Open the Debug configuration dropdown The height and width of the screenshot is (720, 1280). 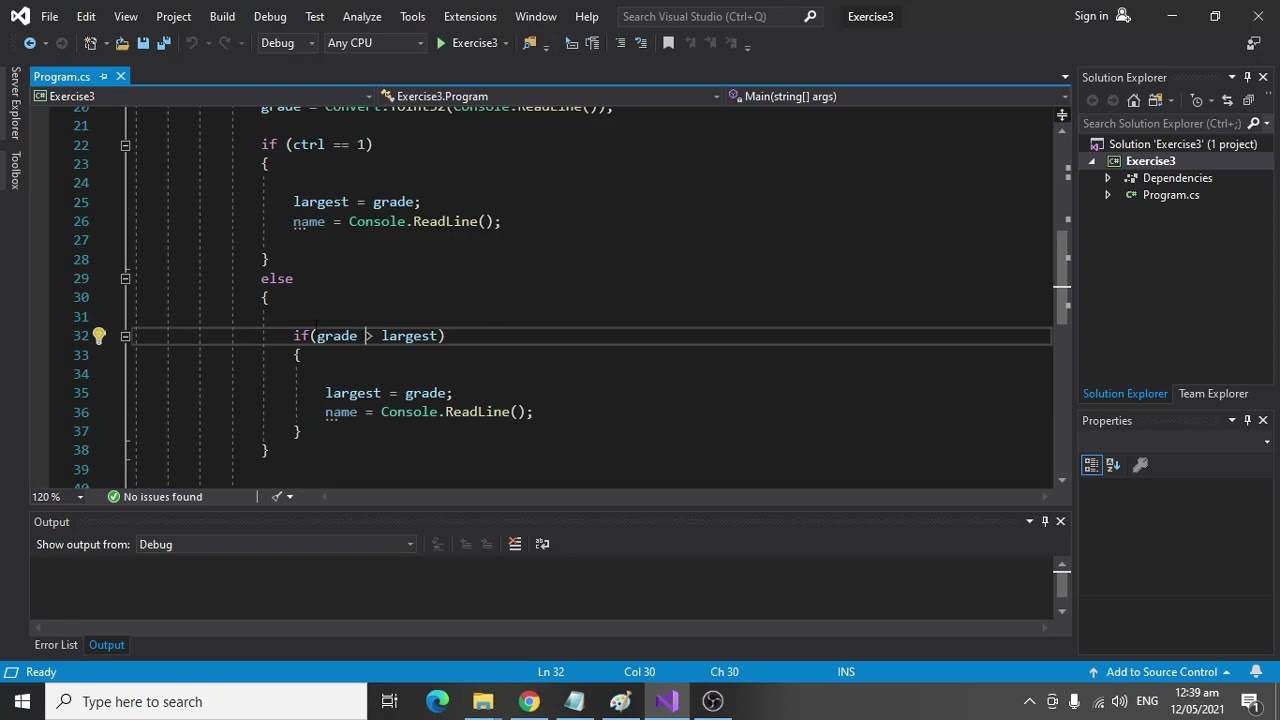pos(287,43)
